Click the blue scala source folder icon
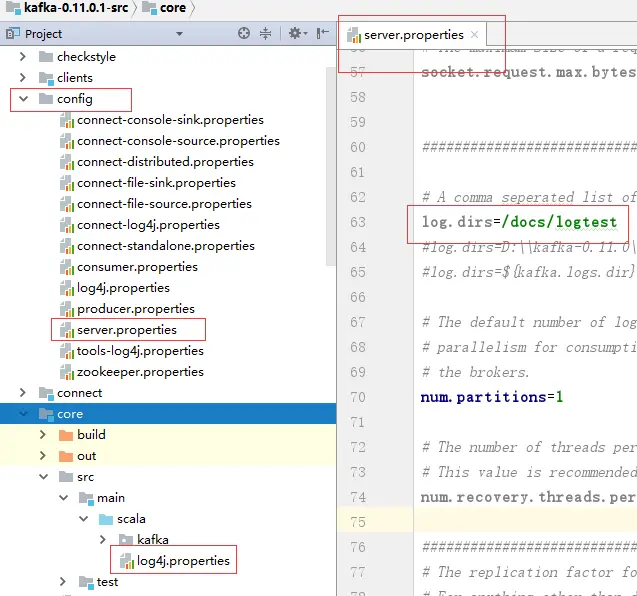This screenshot has height=596, width=637. [106, 519]
